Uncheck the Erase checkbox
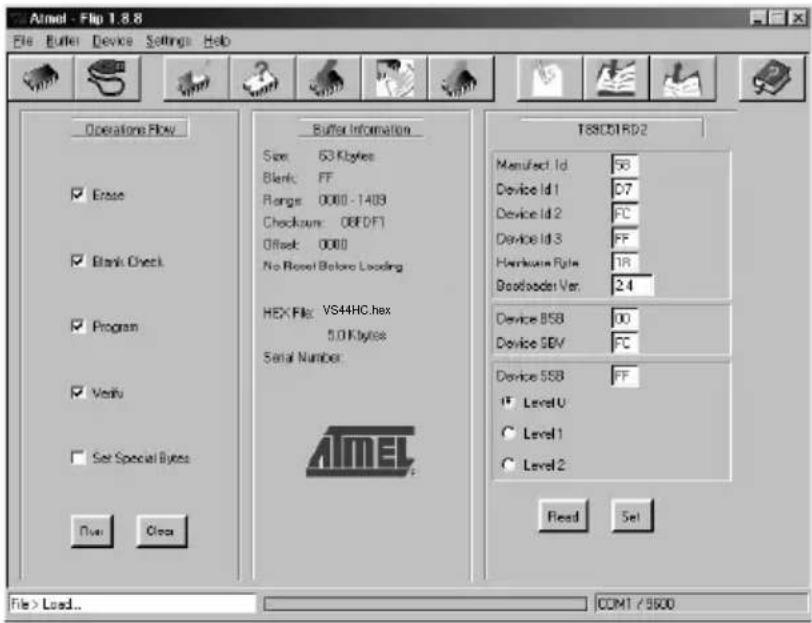The image size is (812, 623). 78,195
